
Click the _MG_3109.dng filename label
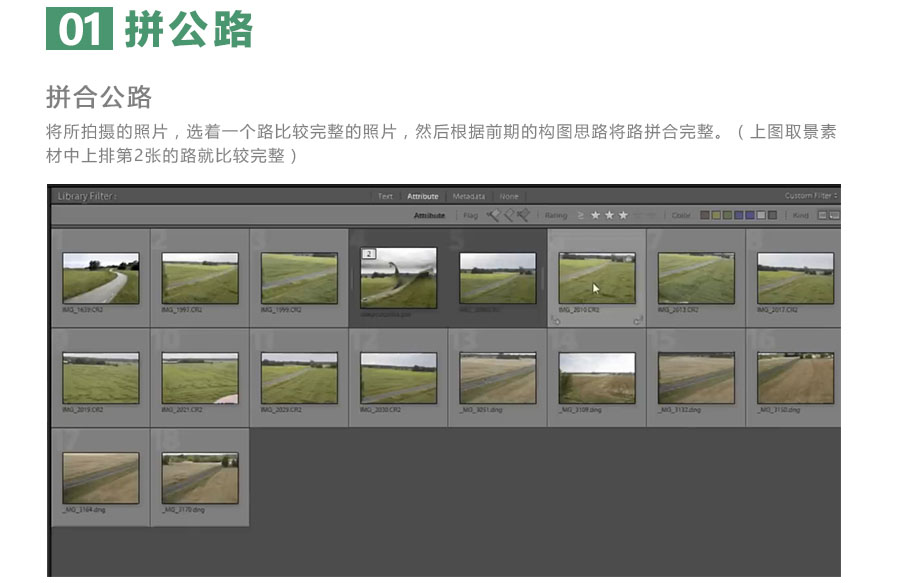pos(580,410)
